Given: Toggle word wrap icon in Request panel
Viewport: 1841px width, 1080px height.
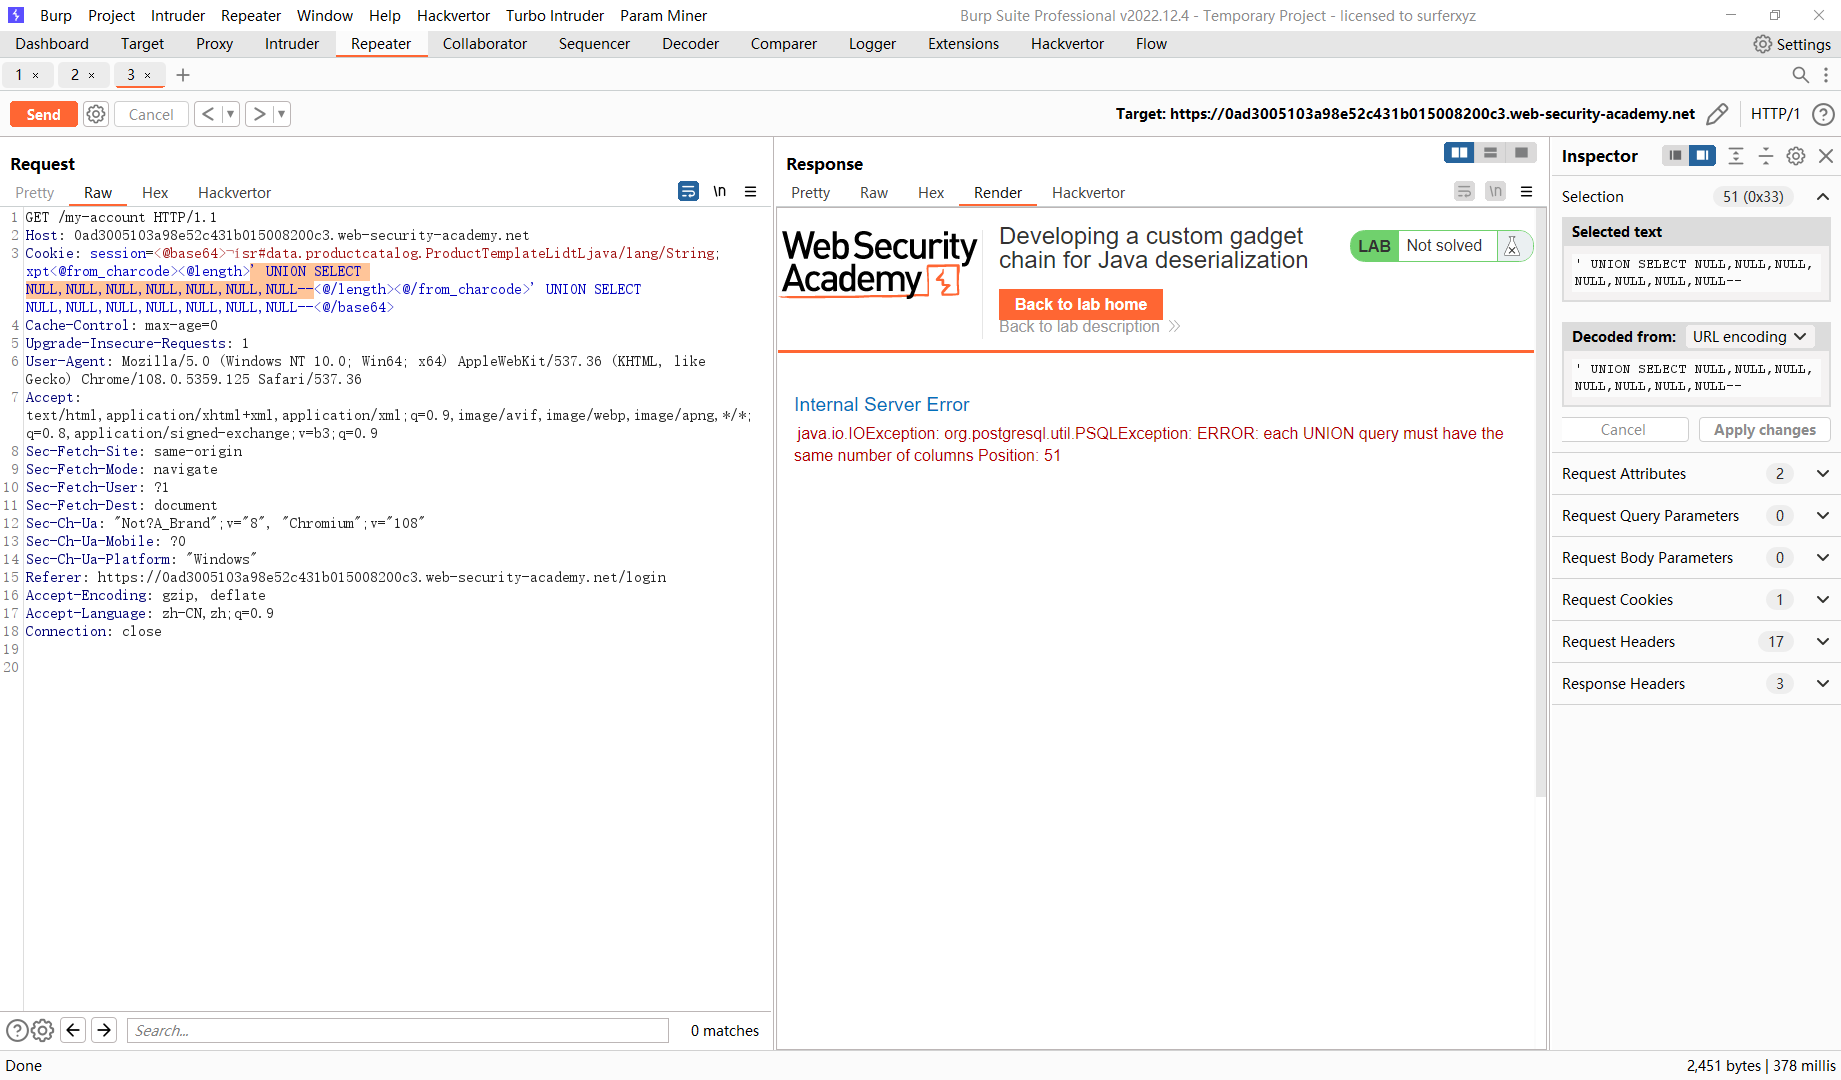Looking at the screenshot, I should click(x=688, y=191).
